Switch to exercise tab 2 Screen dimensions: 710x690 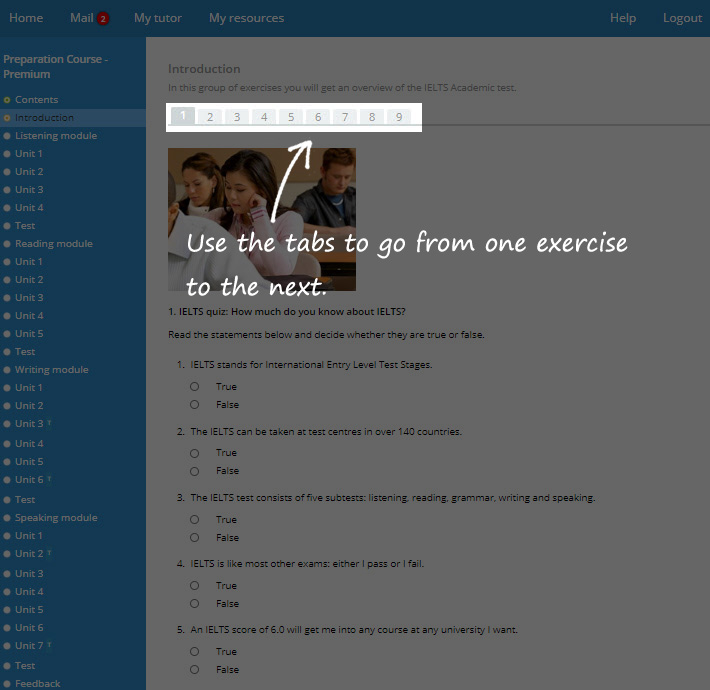[209, 117]
